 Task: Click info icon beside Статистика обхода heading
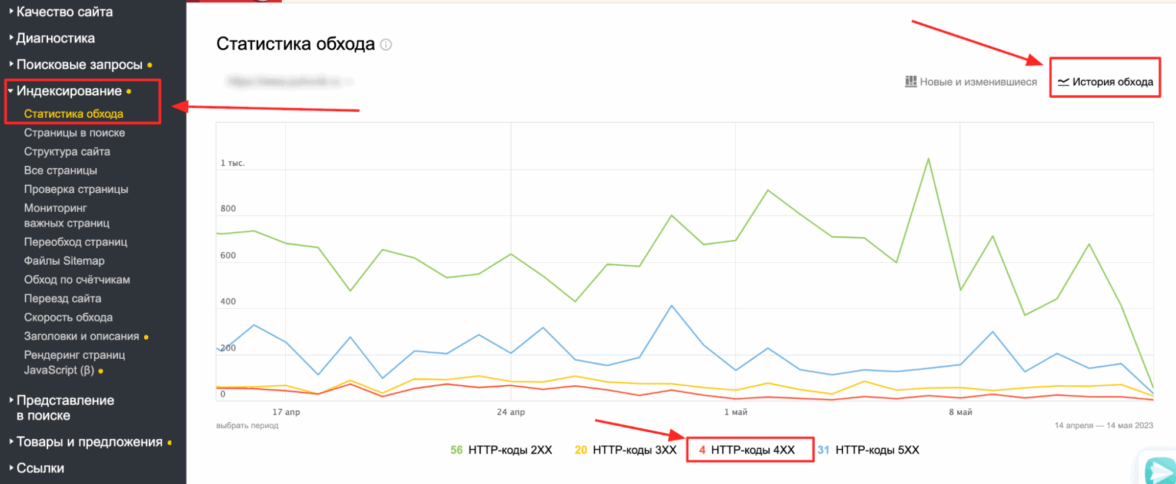pyautogui.click(x=387, y=45)
